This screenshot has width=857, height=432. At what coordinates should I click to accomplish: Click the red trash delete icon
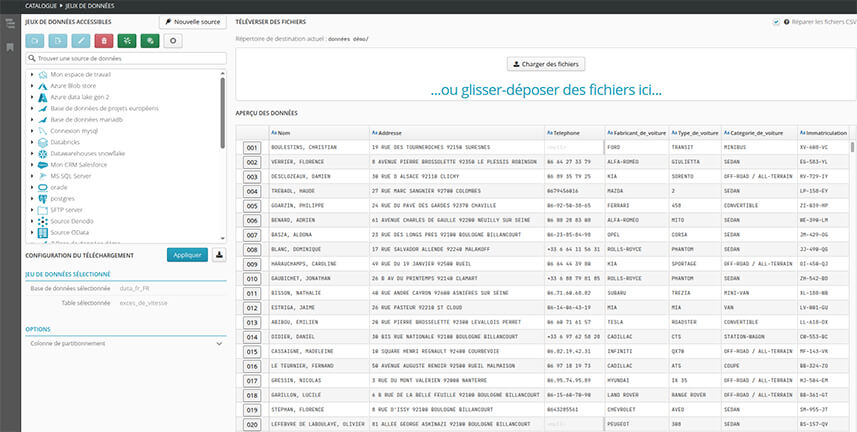(x=102, y=41)
